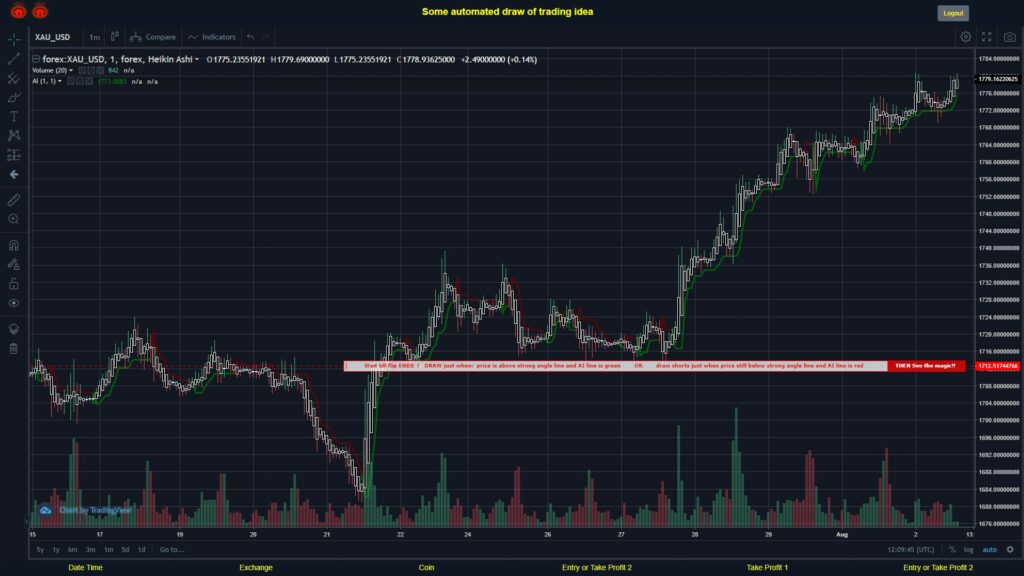Select the 6m time range
This screenshot has width=1024, height=576.
coord(72,549)
